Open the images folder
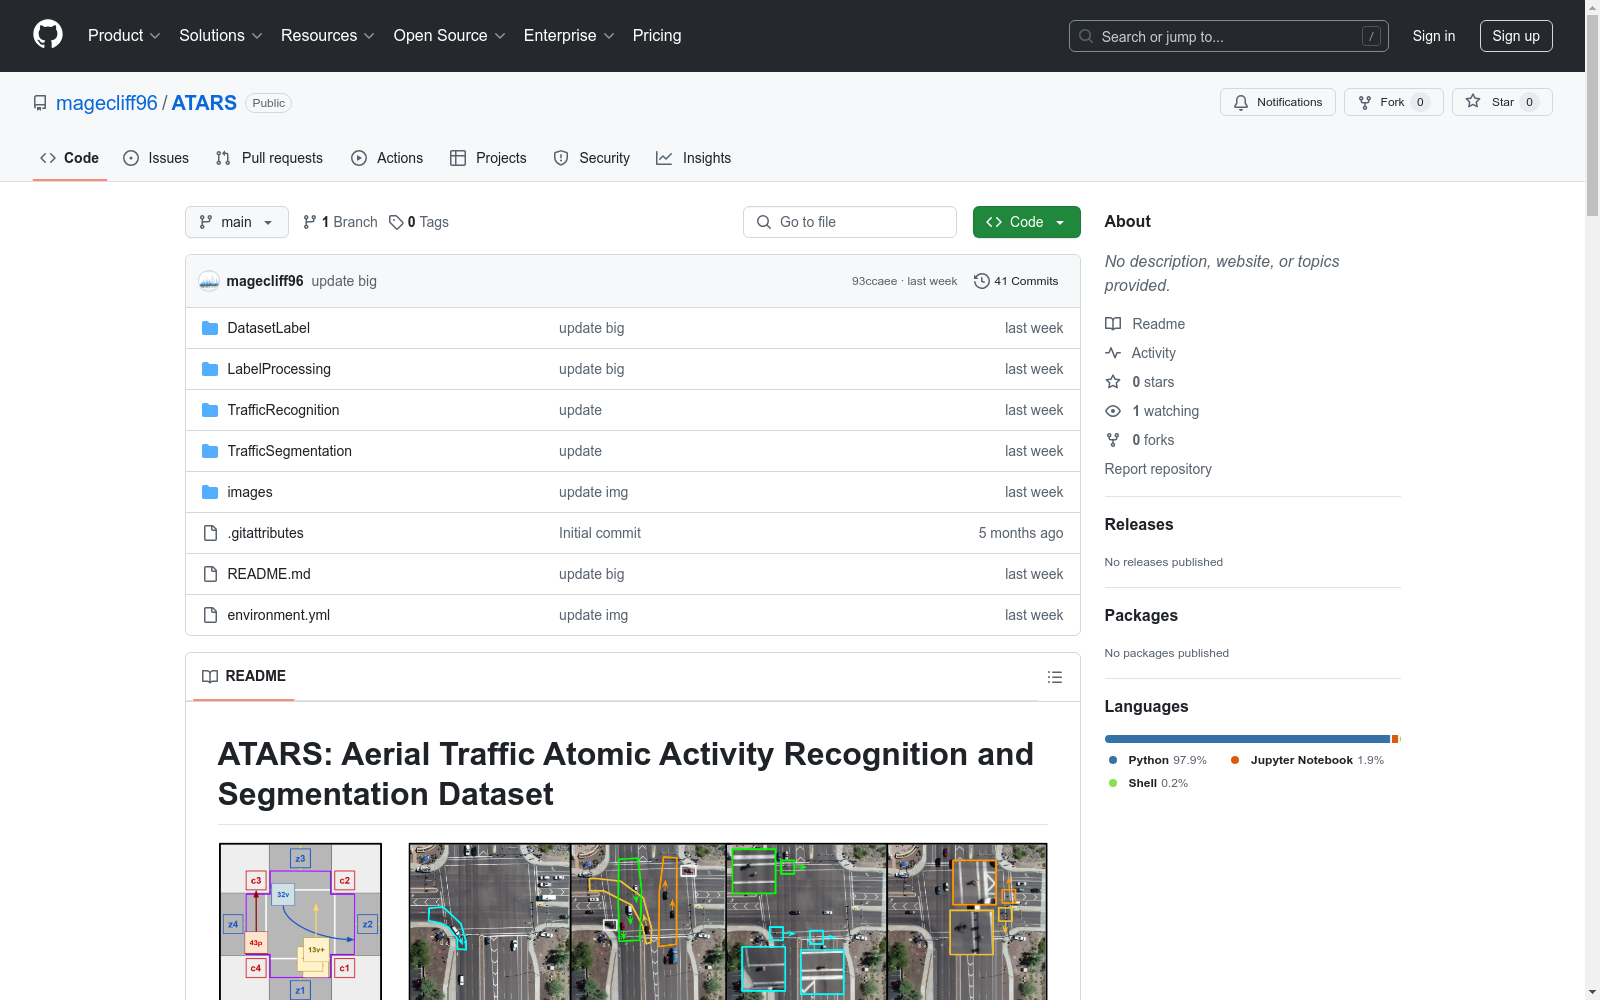 click(250, 492)
